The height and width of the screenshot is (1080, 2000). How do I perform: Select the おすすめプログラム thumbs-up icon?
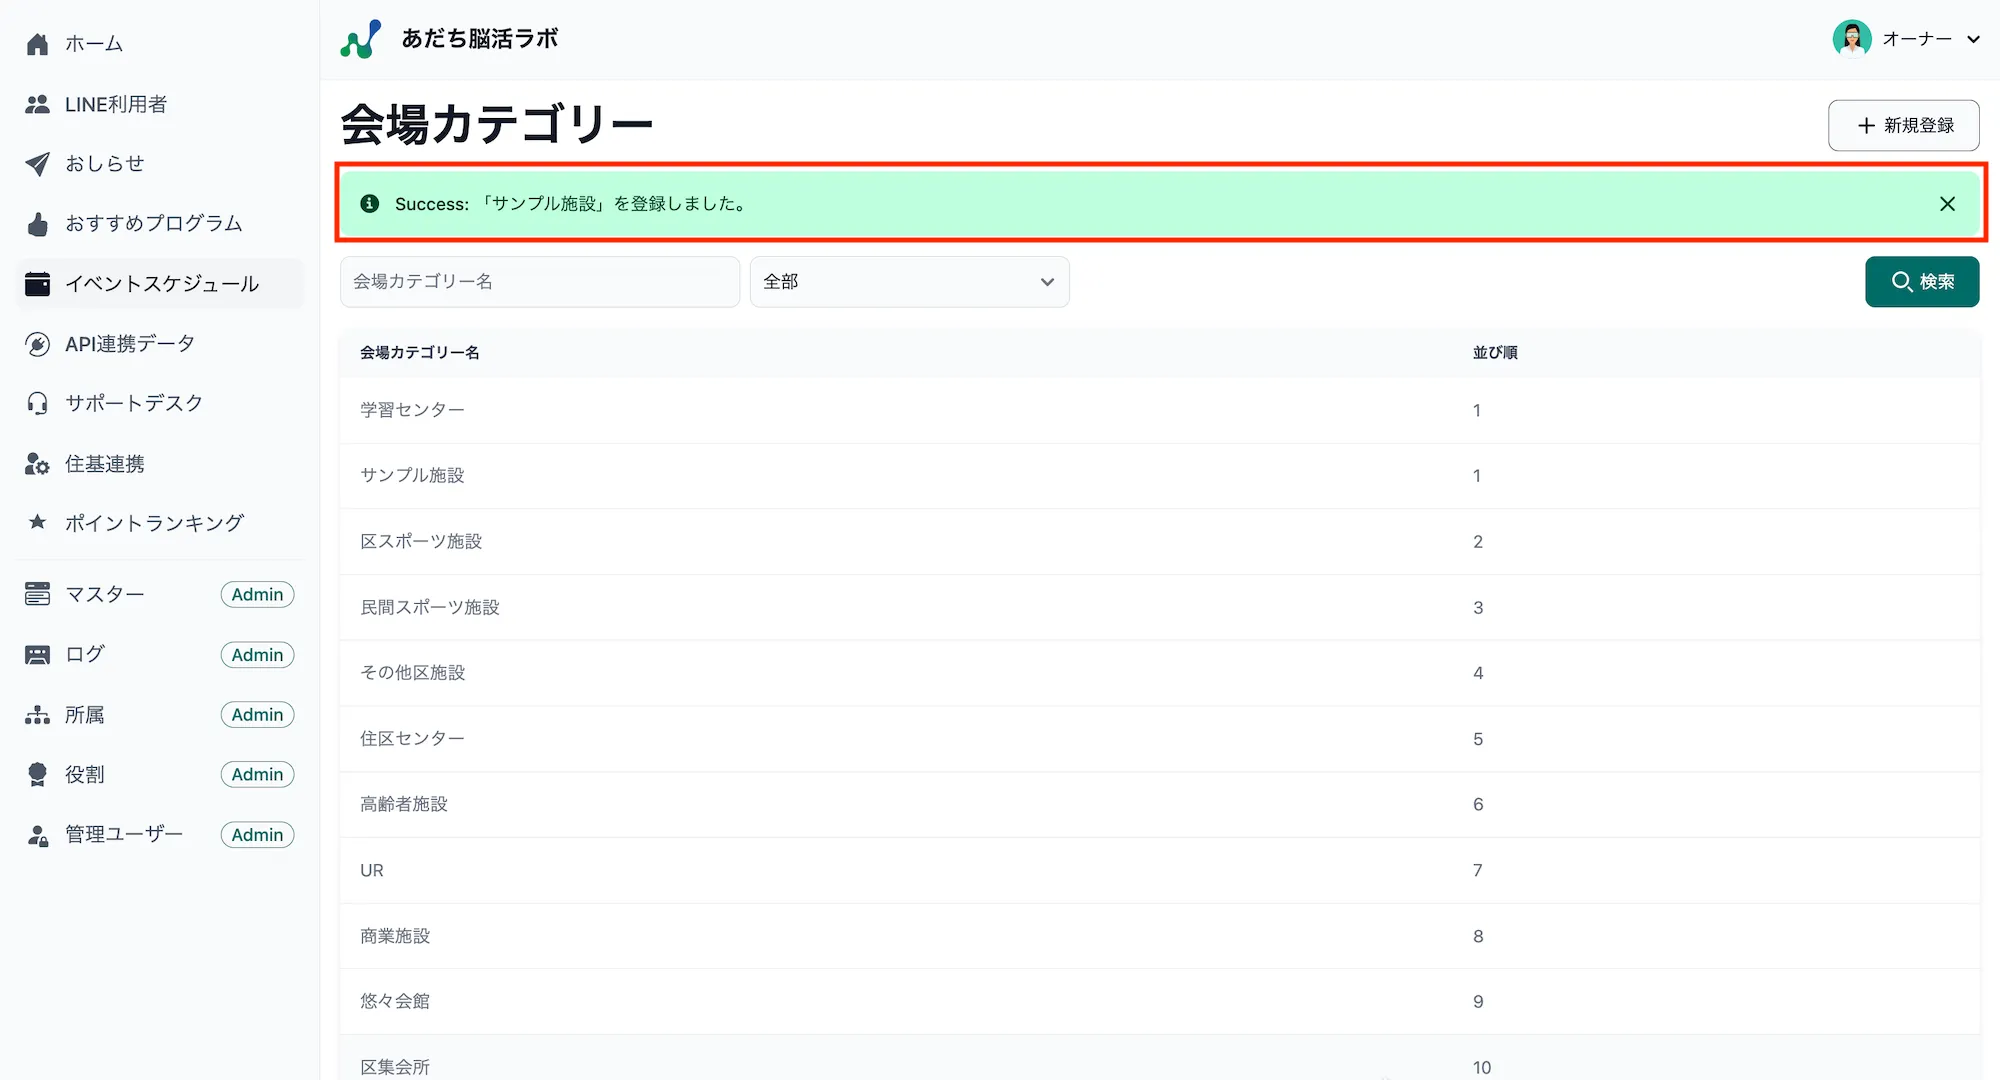pos(38,223)
